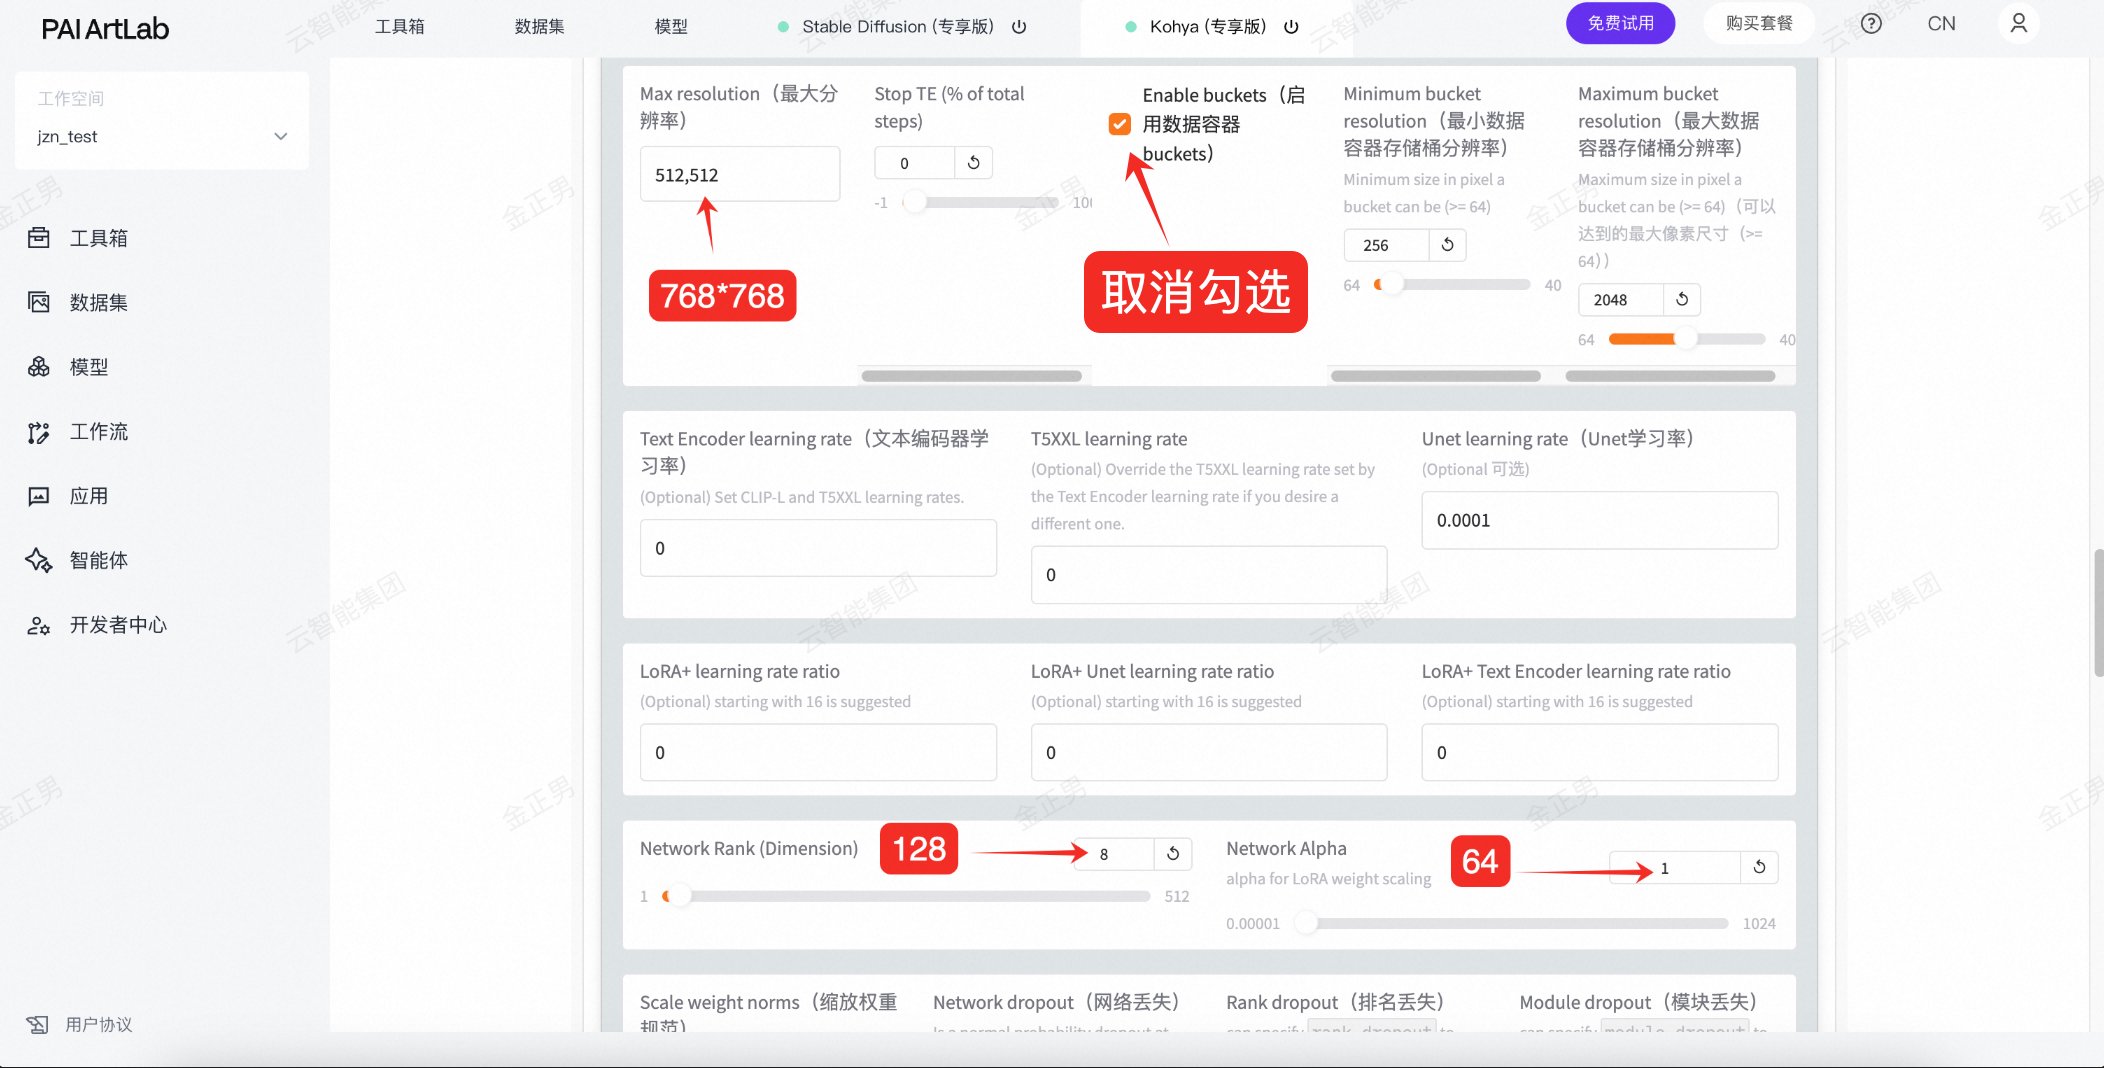The width and height of the screenshot is (2104, 1068).
Task: Open the 模型 sidebar model icon
Action: (39, 367)
